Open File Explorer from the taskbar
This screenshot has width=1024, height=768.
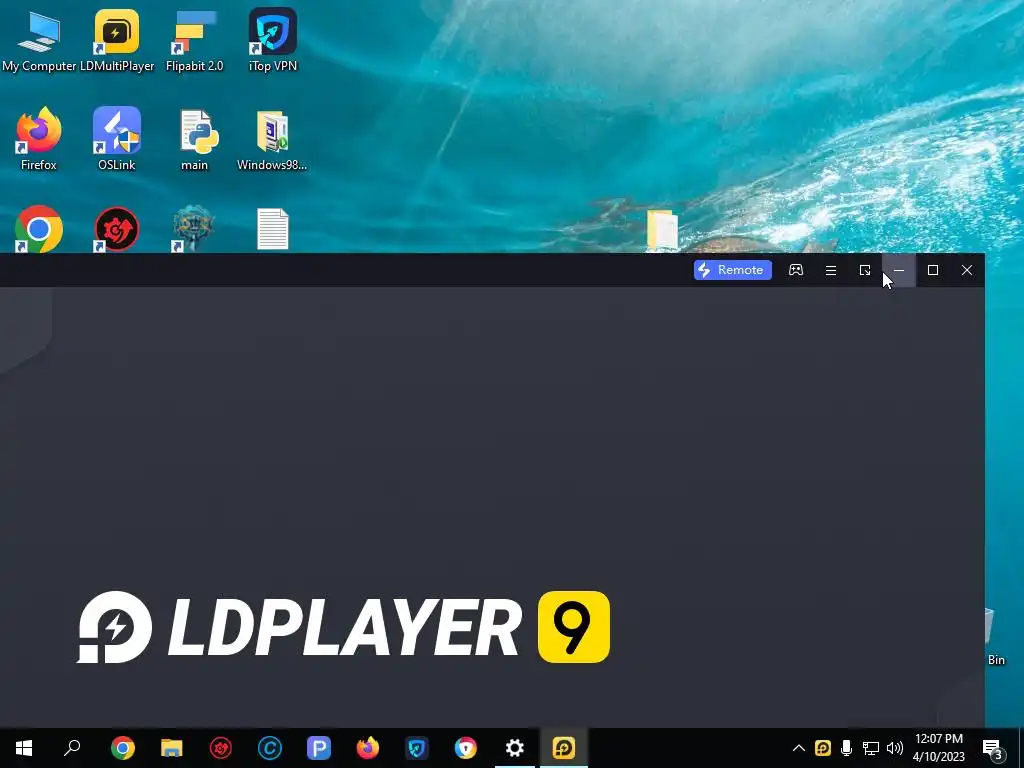point(172,748)
